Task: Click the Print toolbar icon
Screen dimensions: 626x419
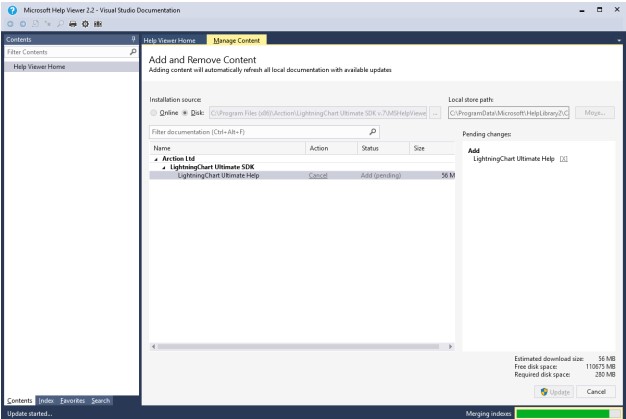Action: point(73,24)
